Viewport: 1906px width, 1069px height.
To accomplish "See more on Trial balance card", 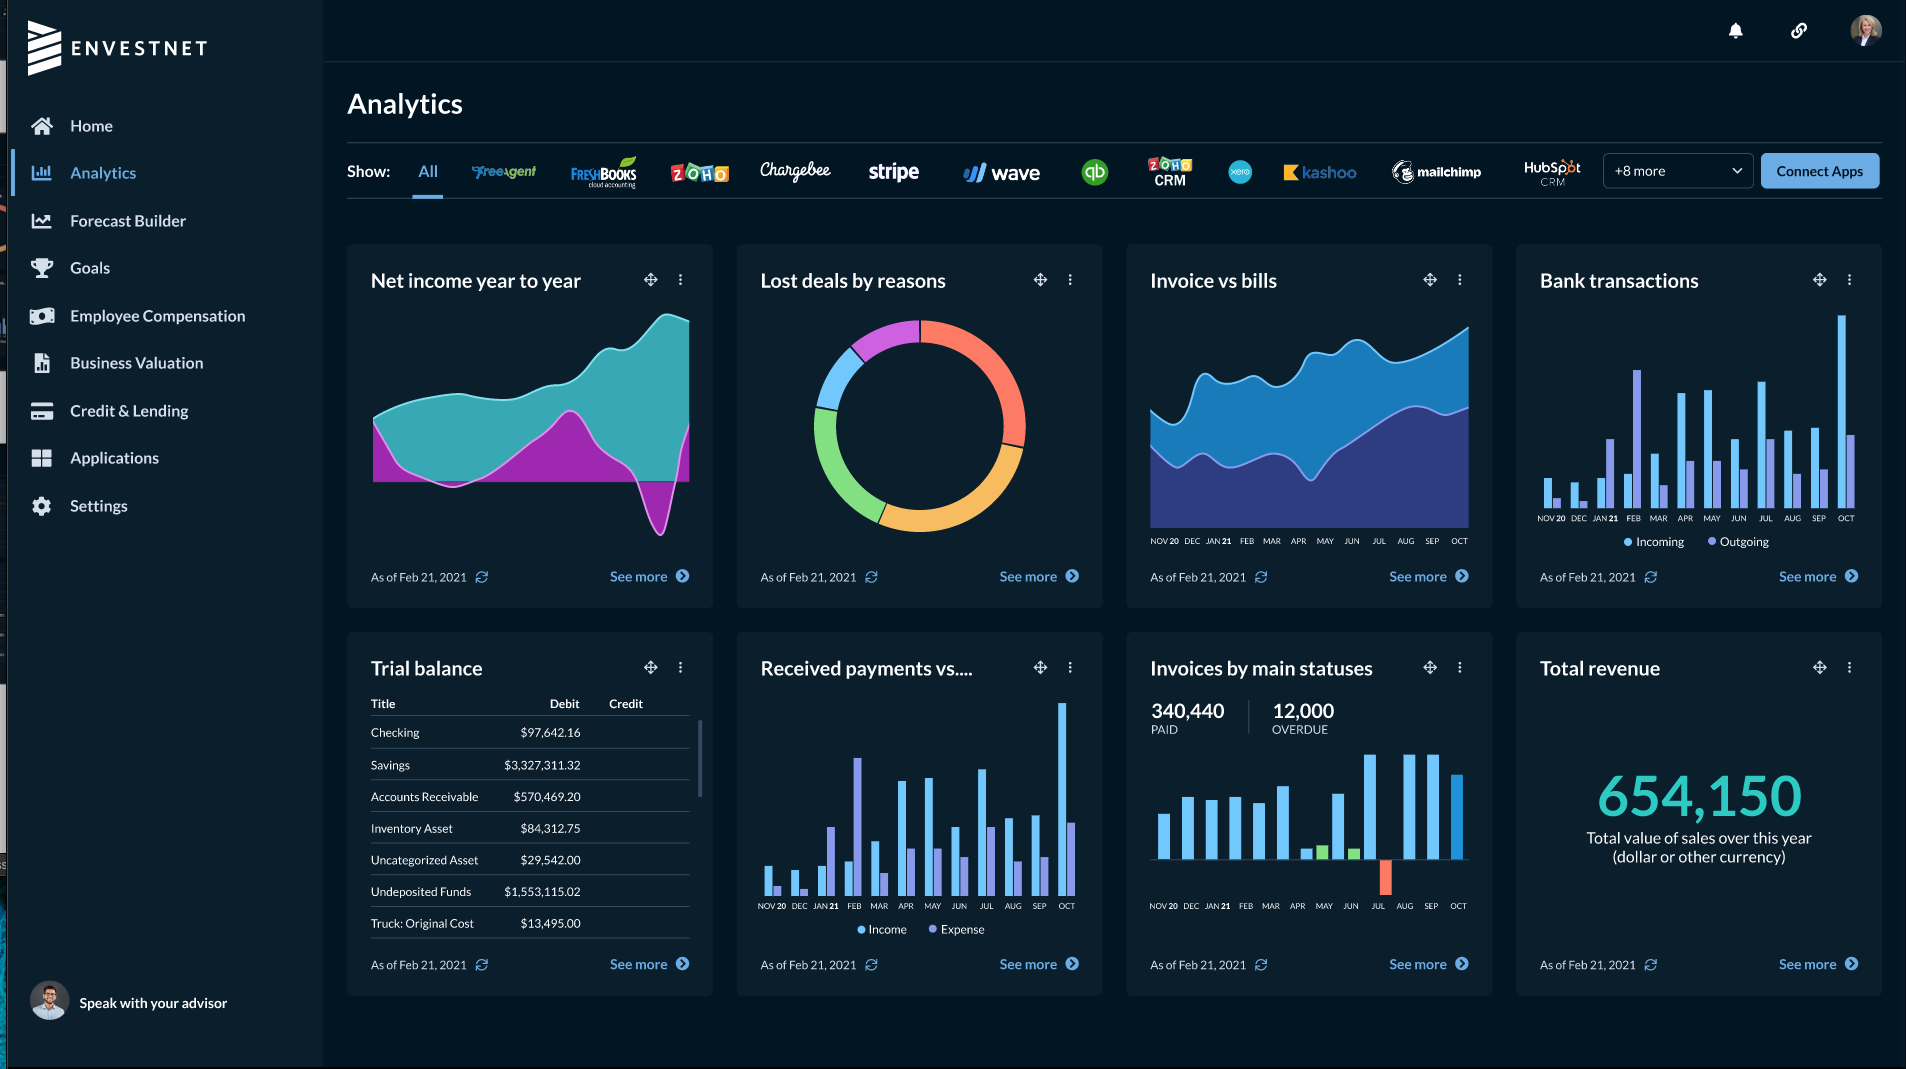I will pos(649,964).
